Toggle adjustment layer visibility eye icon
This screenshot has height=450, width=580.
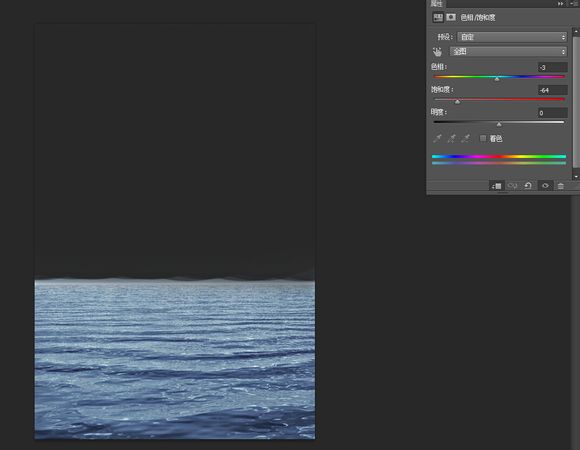[x=545, y=186]
